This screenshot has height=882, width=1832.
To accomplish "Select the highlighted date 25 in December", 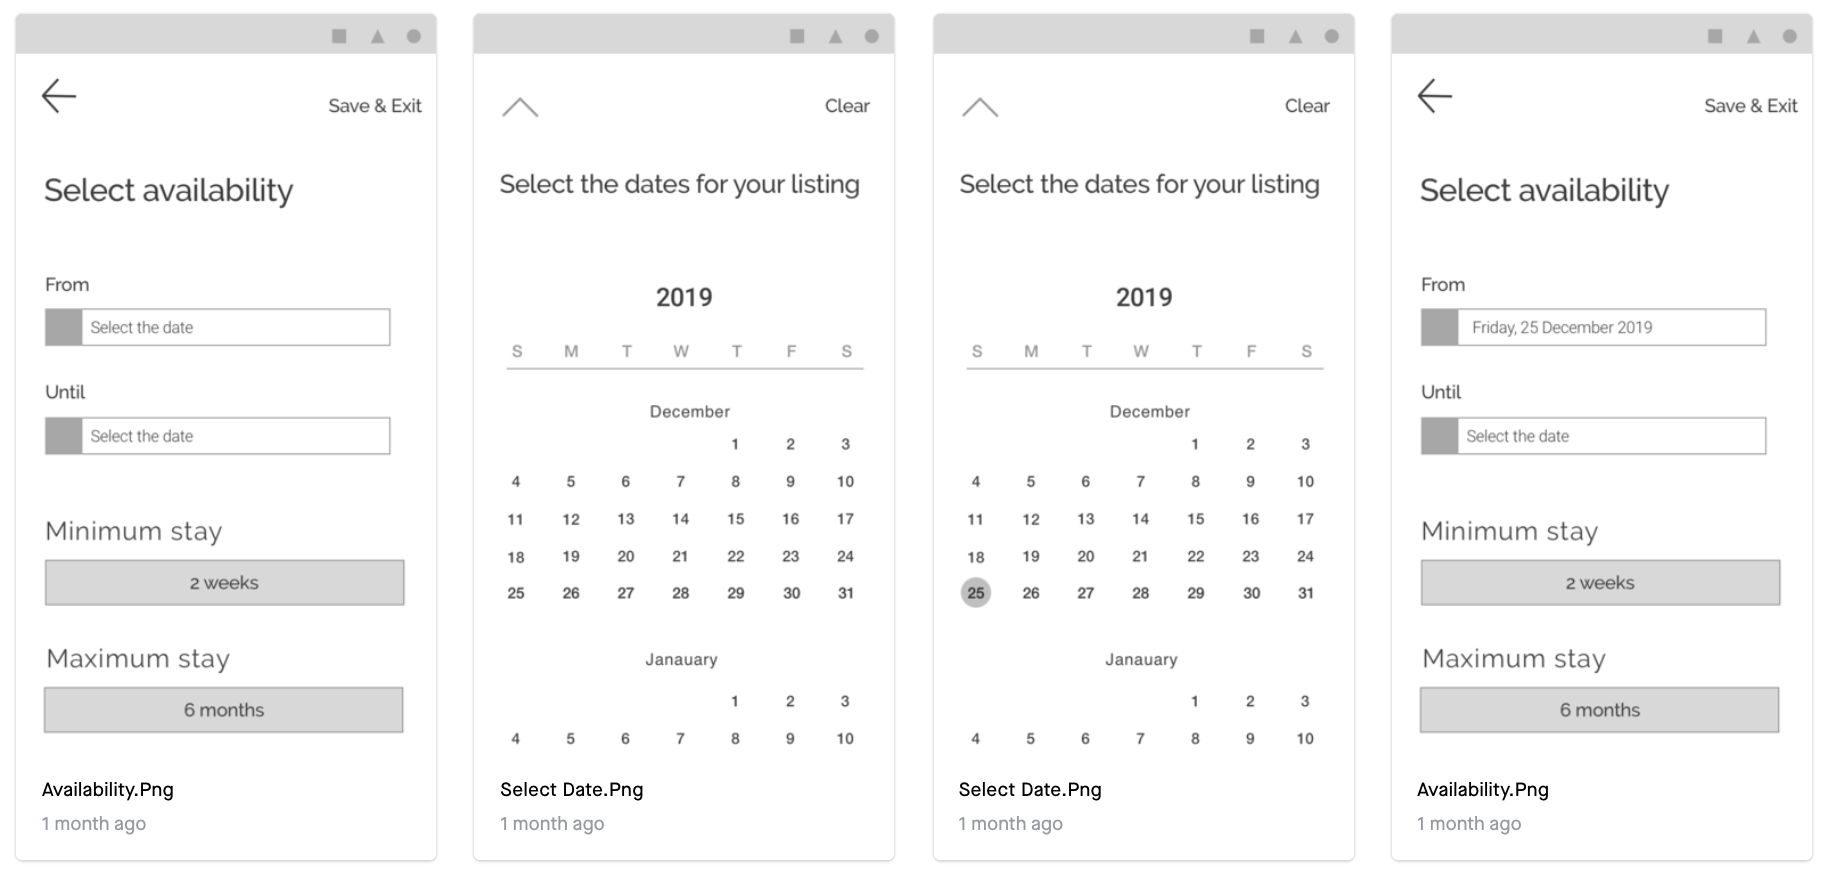I will click(x=976, y=593).
